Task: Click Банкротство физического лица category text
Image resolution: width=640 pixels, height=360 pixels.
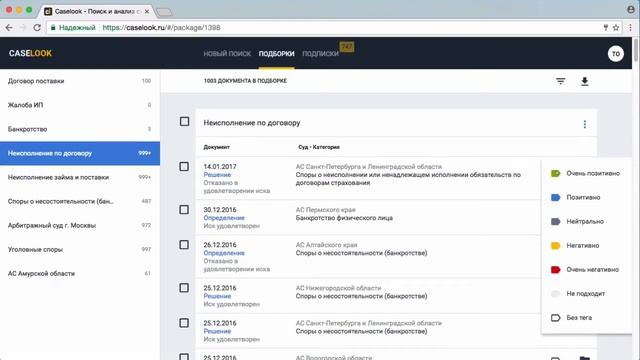Action: [344, 218]
